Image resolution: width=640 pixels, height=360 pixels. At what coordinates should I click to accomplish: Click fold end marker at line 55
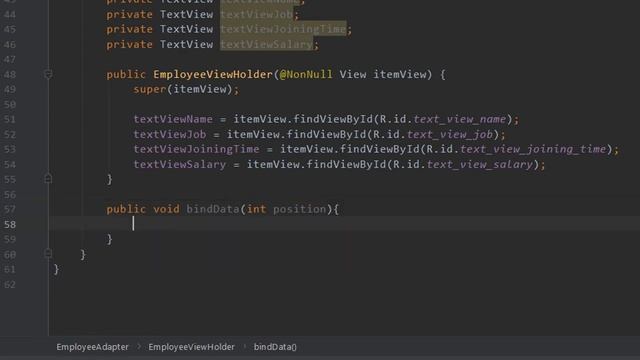tap(48, 179)
